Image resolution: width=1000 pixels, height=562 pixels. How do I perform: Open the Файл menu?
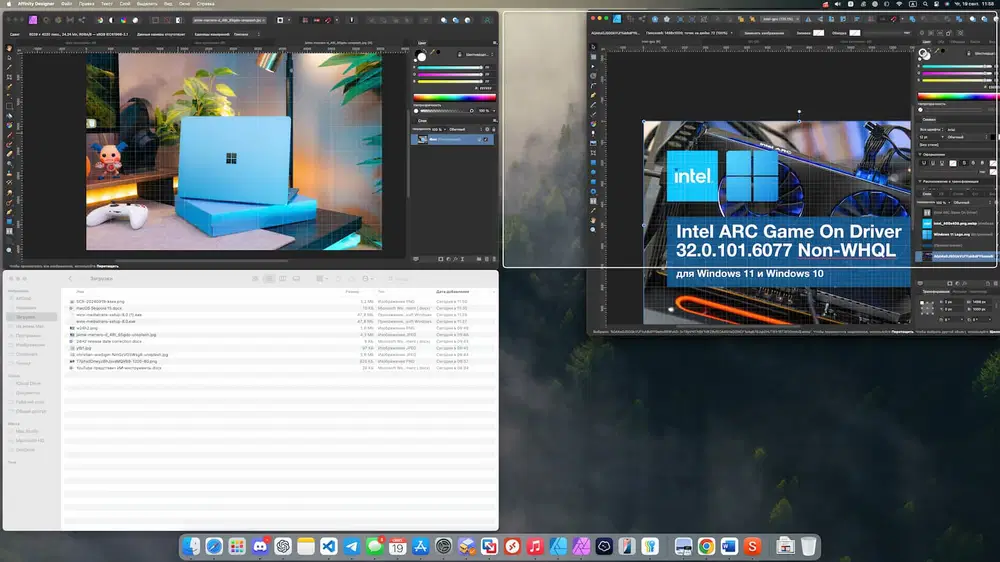pos(66,4)
